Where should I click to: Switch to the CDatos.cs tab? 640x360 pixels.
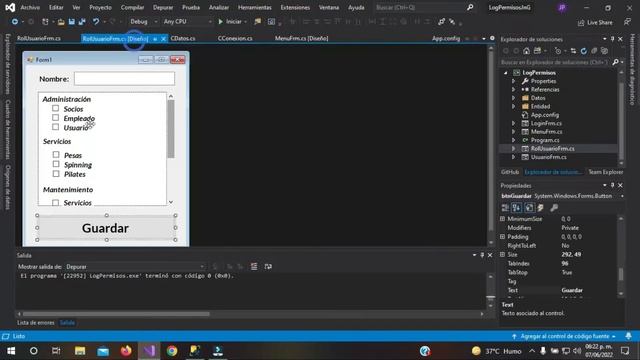182,38
